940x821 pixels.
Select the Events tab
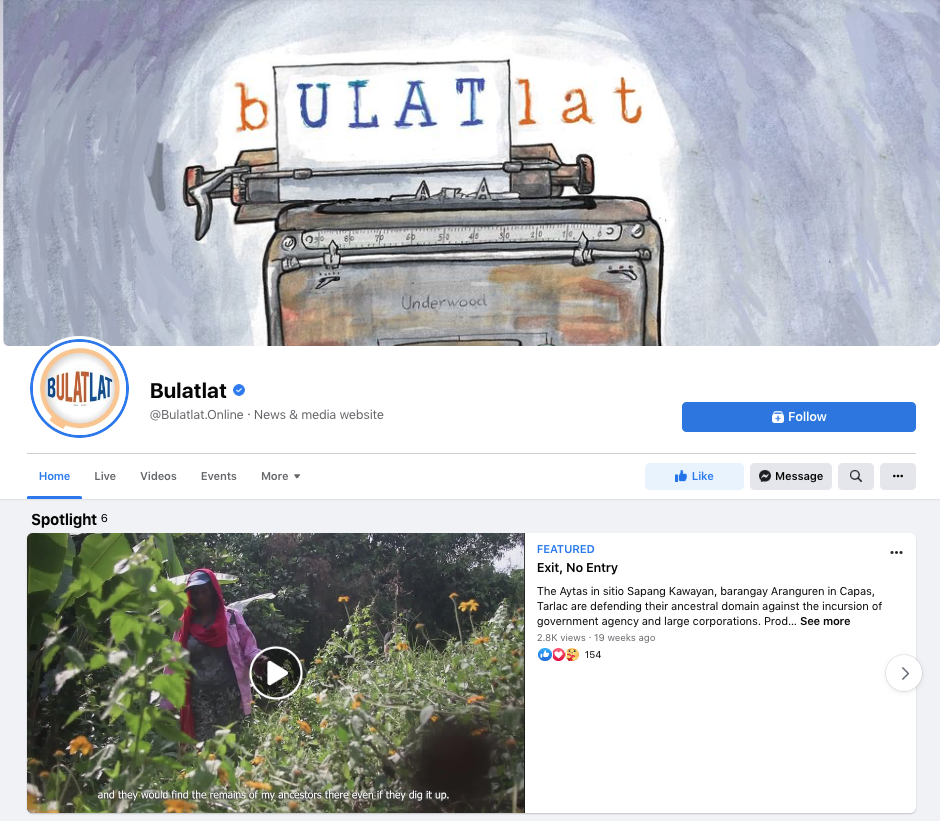pos(219,476)
